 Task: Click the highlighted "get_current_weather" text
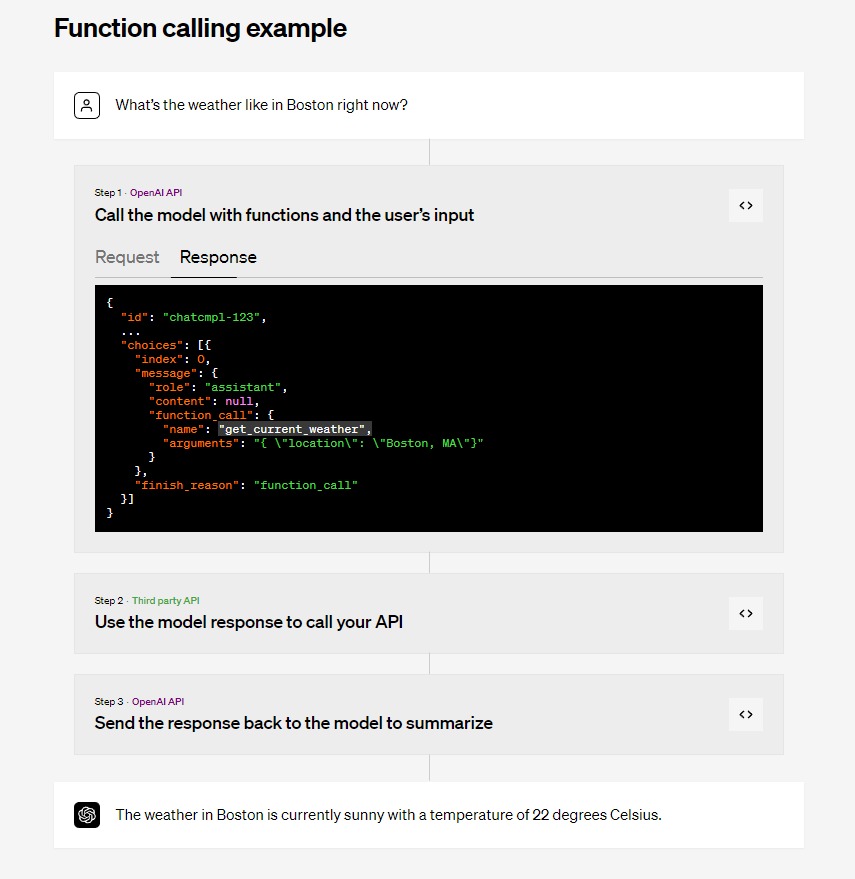click(x=294, y=429)
